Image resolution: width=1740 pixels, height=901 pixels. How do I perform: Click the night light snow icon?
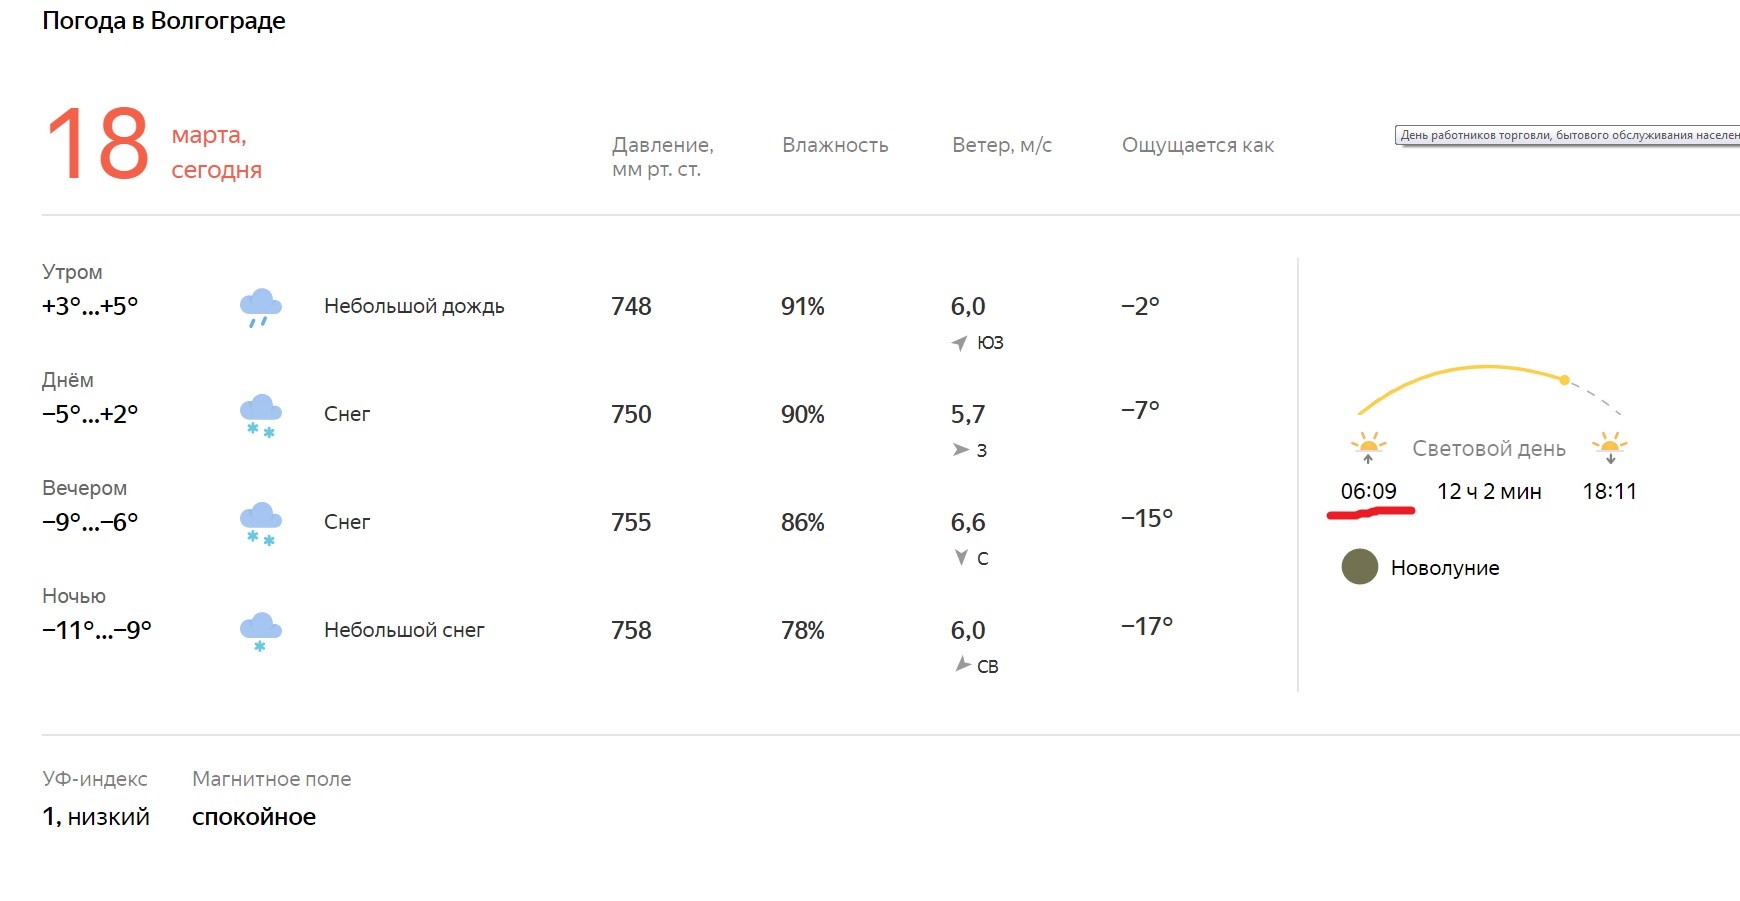[x=260, y=631]
